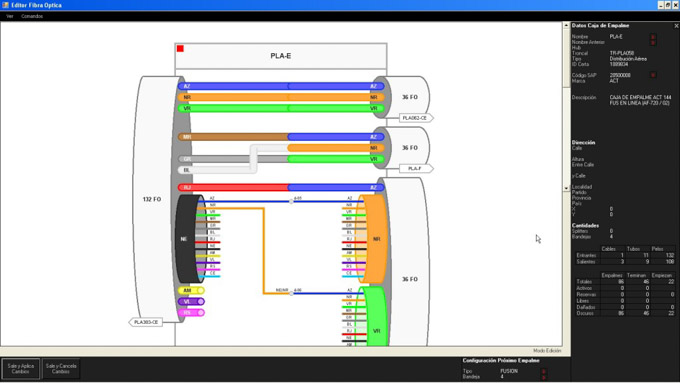680x383 pixels.
Task: Click Sale y Aplica Cambios button
Action: 20,369
